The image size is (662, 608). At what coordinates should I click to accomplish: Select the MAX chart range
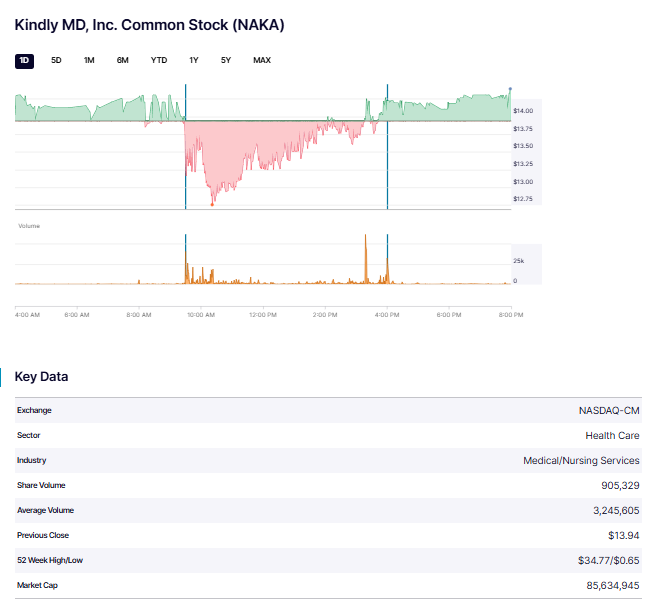(262, 60)
